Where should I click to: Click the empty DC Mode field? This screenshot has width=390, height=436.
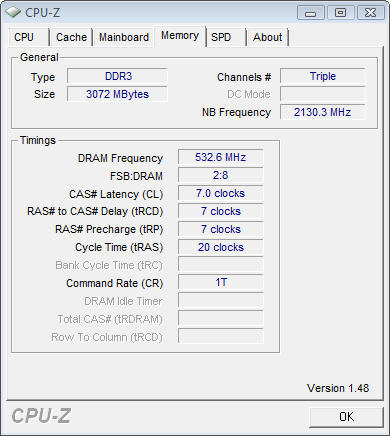[x=322, y=94]
